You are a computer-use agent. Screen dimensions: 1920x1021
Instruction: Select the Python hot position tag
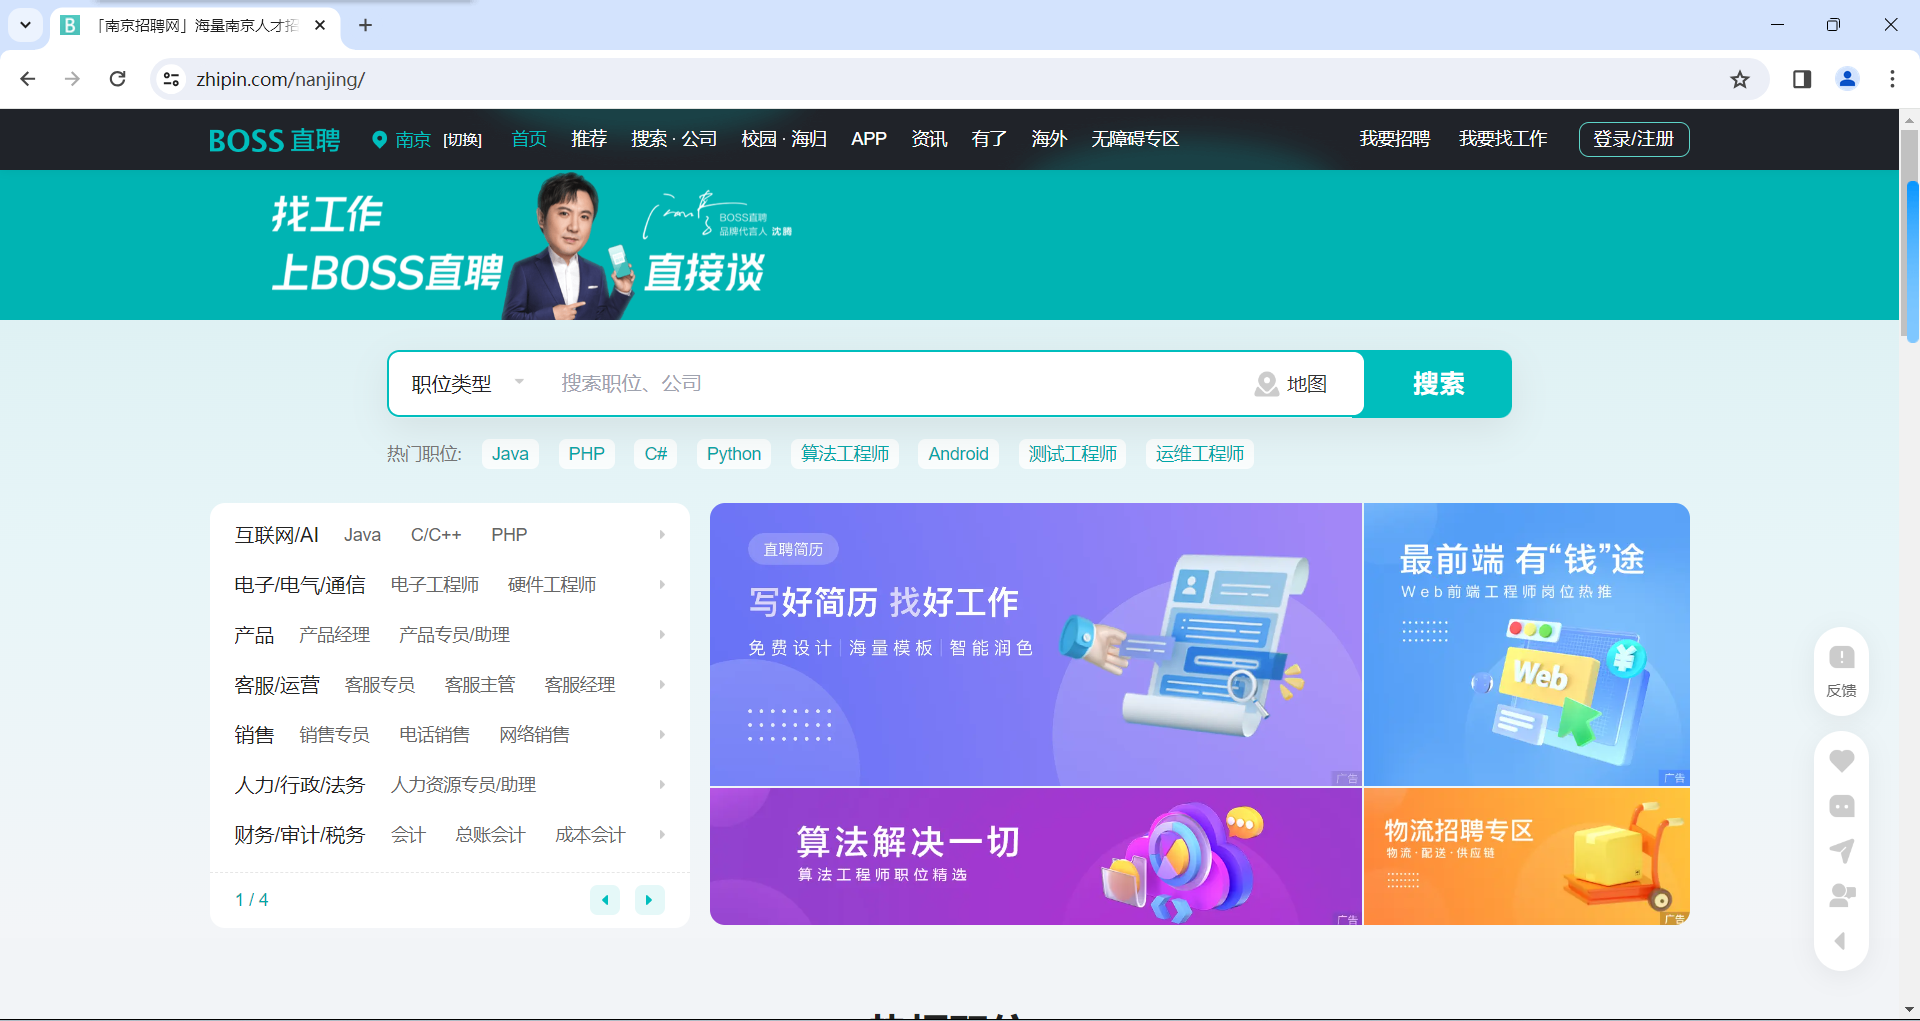[x=734, y=454]
